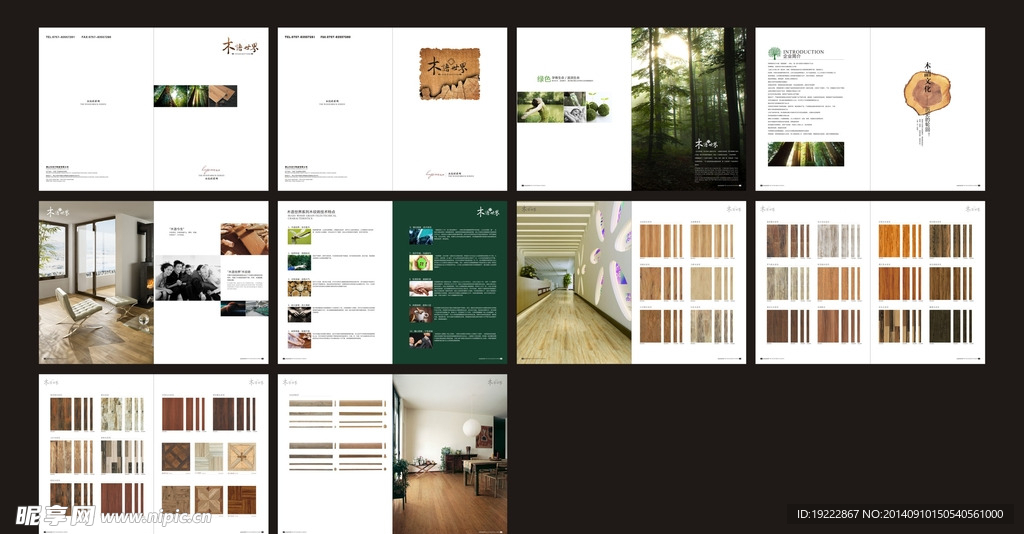Open the corridor with oval wall cutouts photo
This screenshot has height=534, width=1024.
click(x=574, y=282)
